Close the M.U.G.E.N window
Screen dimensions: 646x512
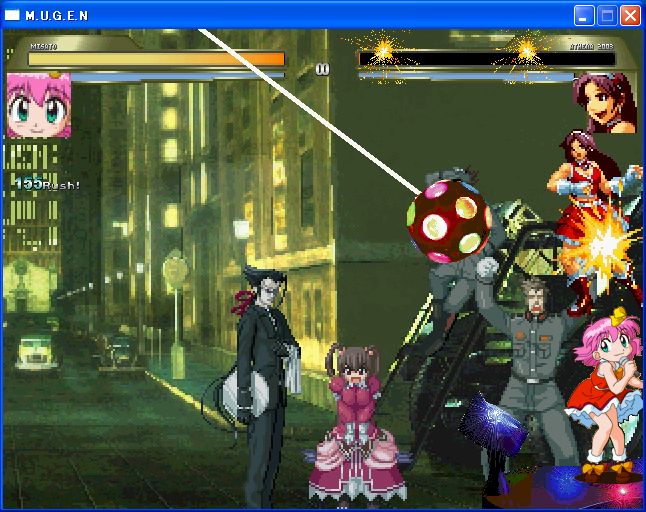pos(630,16)
